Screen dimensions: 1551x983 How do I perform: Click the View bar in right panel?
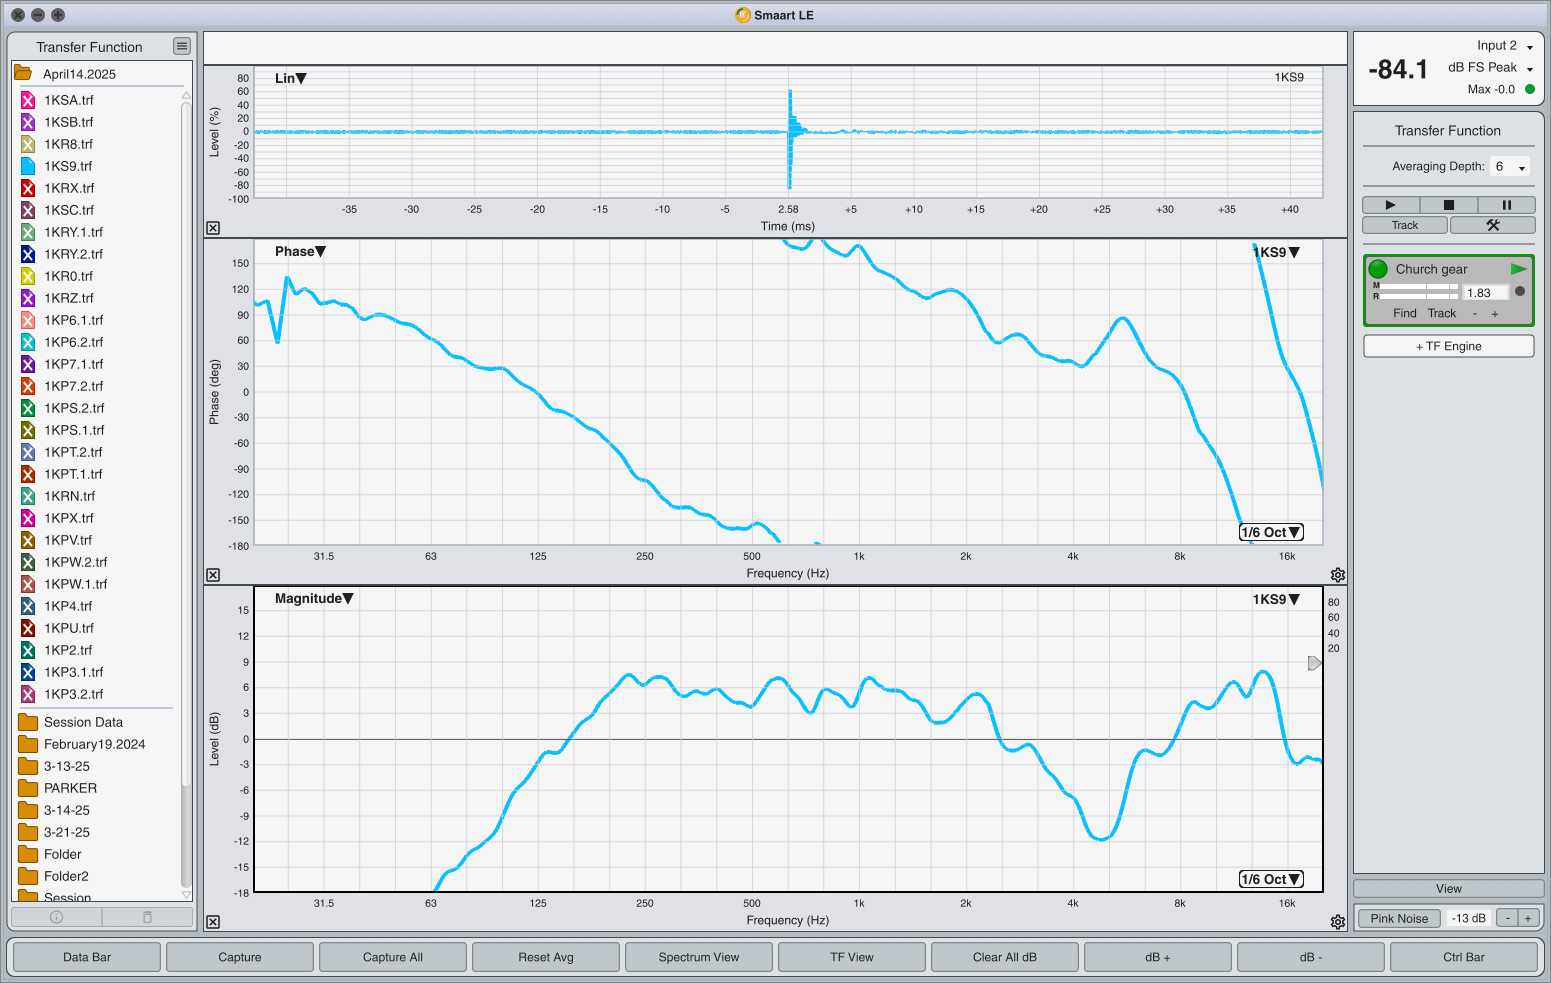[1449, 888]
